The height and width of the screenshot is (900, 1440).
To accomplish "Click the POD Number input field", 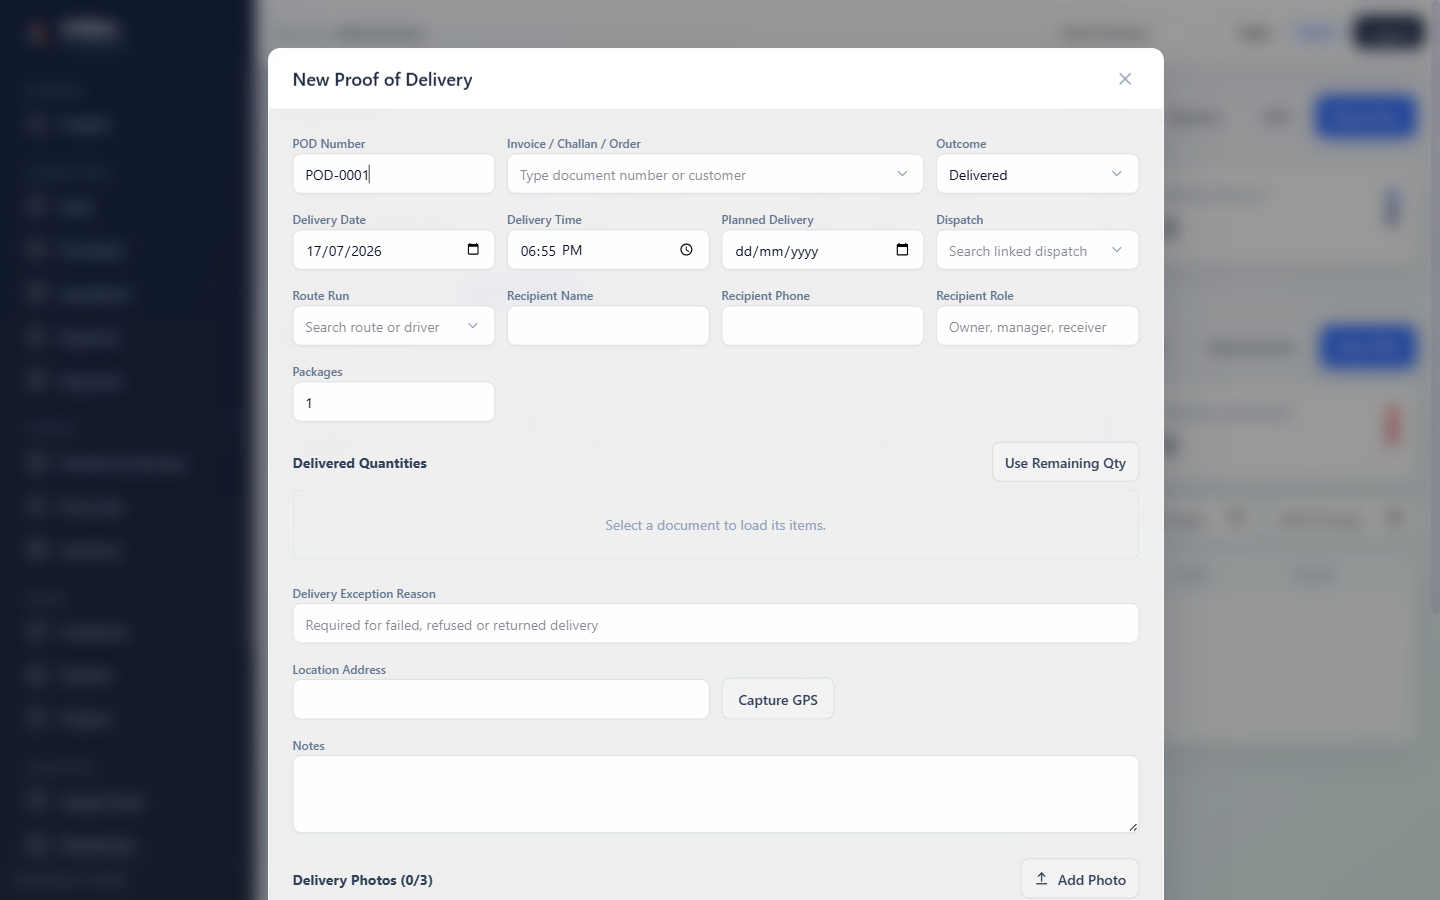I will (x=393, y=174).
